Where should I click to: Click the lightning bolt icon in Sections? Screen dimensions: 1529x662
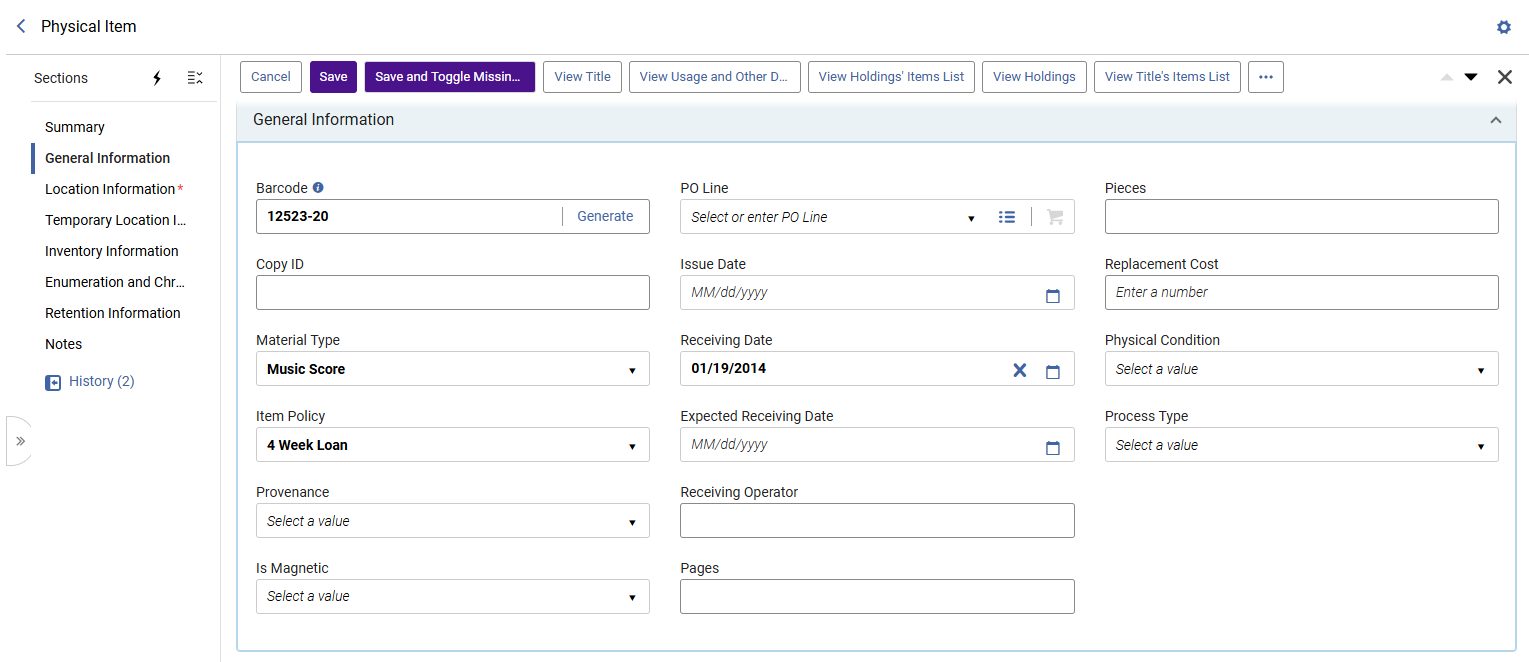[157, 78]
